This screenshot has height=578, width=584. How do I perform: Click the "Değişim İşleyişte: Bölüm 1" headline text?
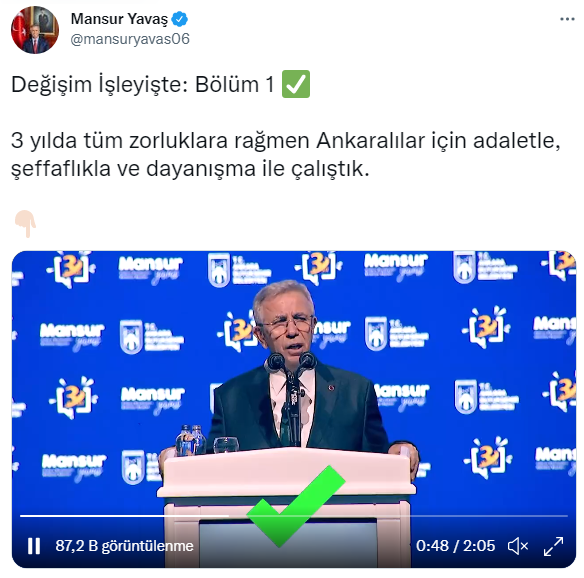tap(143, 85)
